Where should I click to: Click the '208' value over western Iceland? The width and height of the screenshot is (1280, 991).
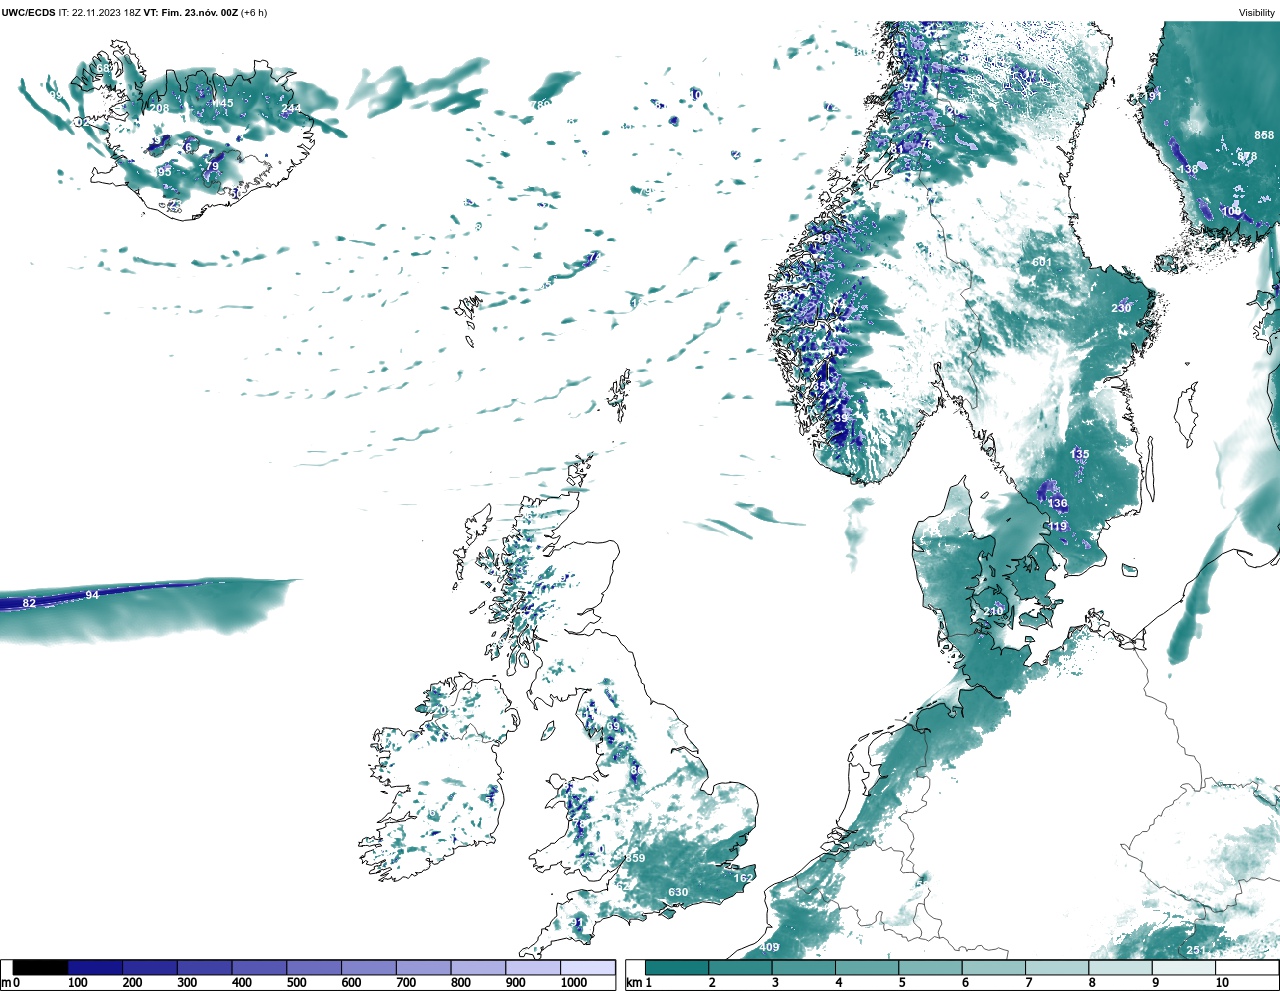coord(159,108)
